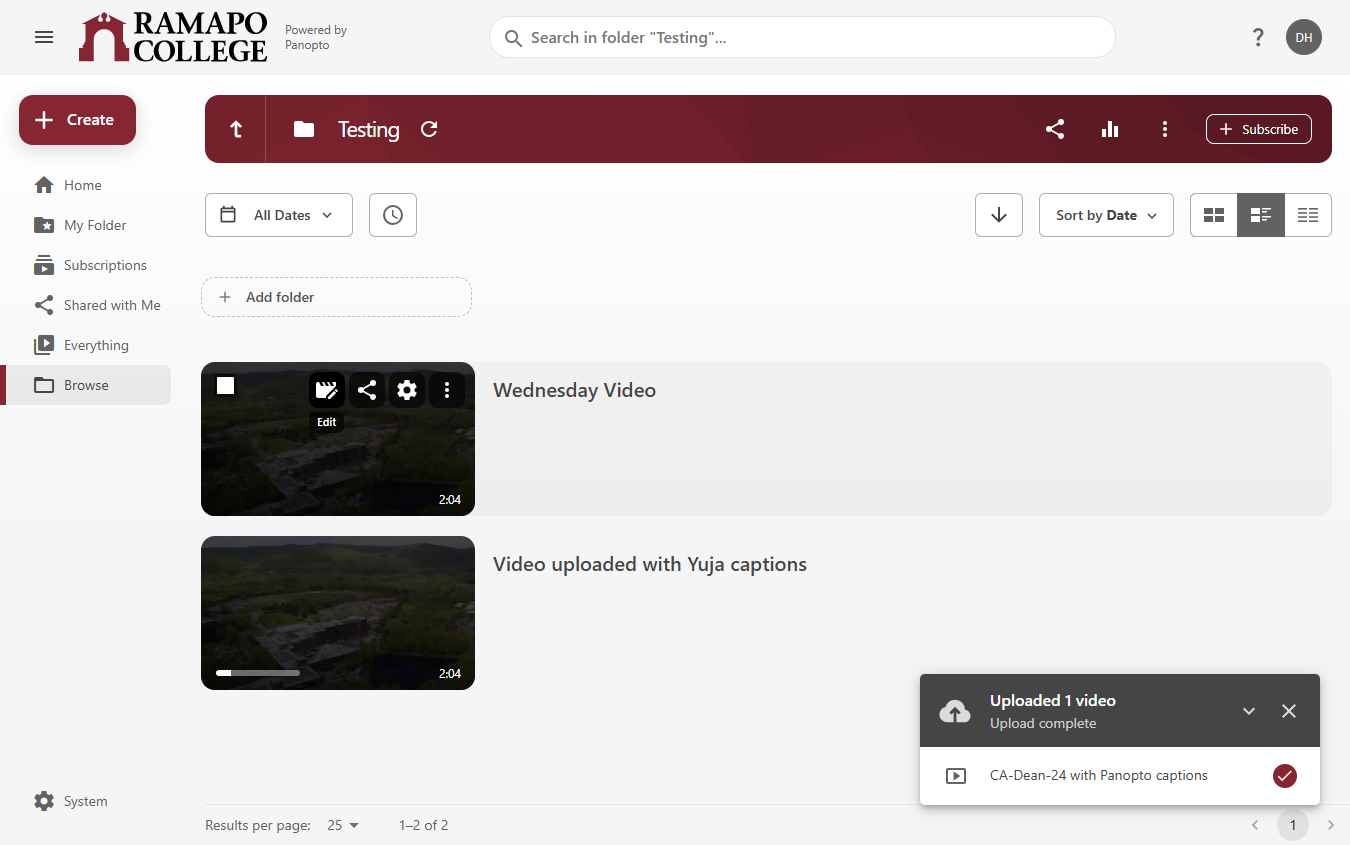Click the Yuja captions video progress bar
The width and height of the screenshot is (1350, 845).
(x=258, y=673)
